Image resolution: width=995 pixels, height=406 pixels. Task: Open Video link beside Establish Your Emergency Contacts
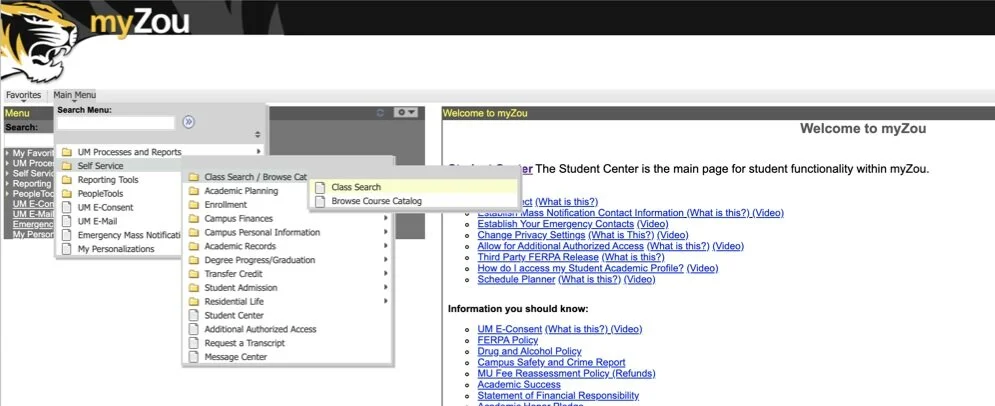[652, 224]
